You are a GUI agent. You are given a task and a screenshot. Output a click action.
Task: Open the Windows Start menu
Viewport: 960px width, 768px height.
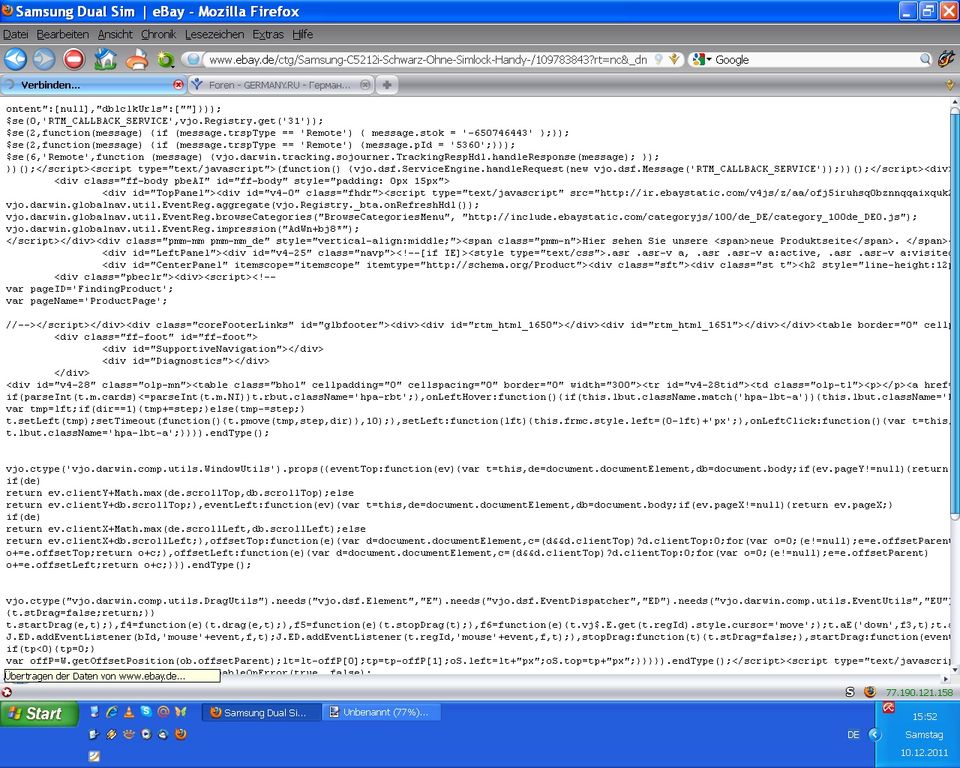[x=39, y=714]
